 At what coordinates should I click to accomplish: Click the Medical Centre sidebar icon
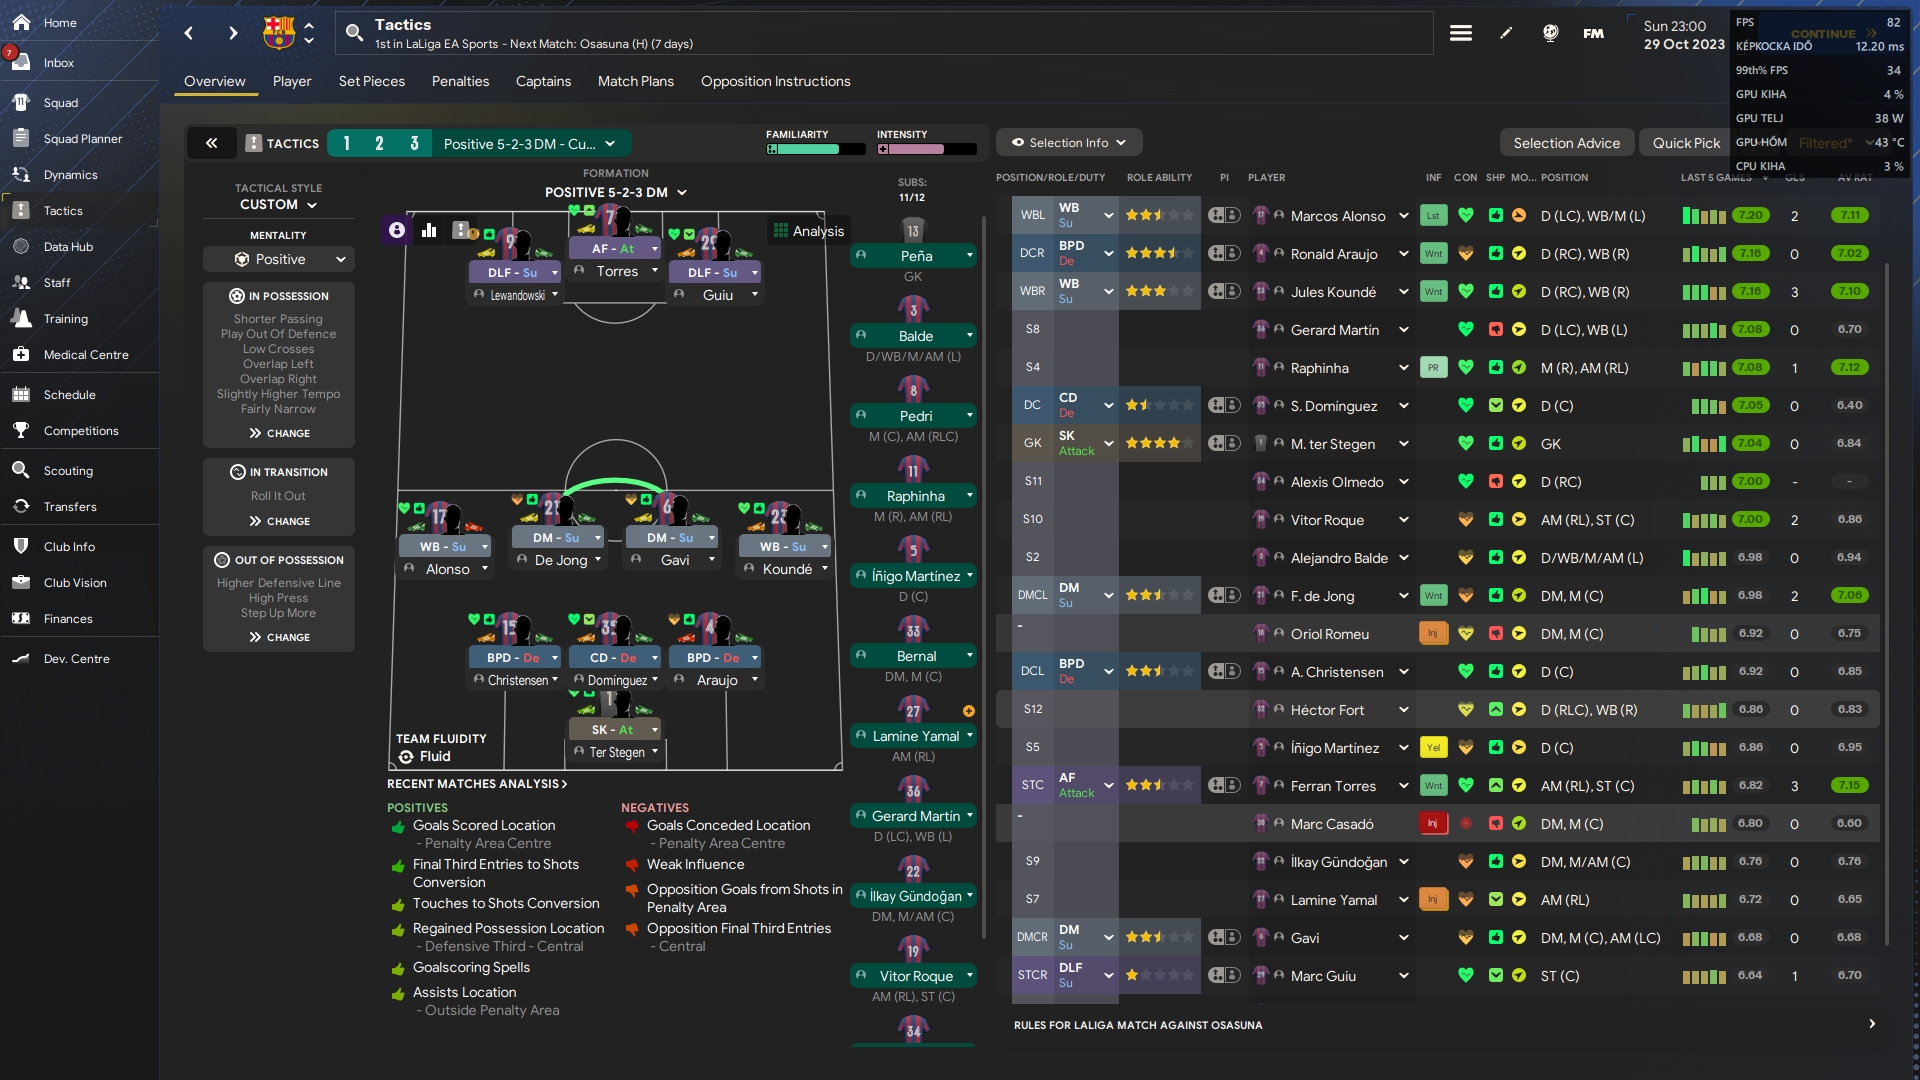(x=21, y=354)
